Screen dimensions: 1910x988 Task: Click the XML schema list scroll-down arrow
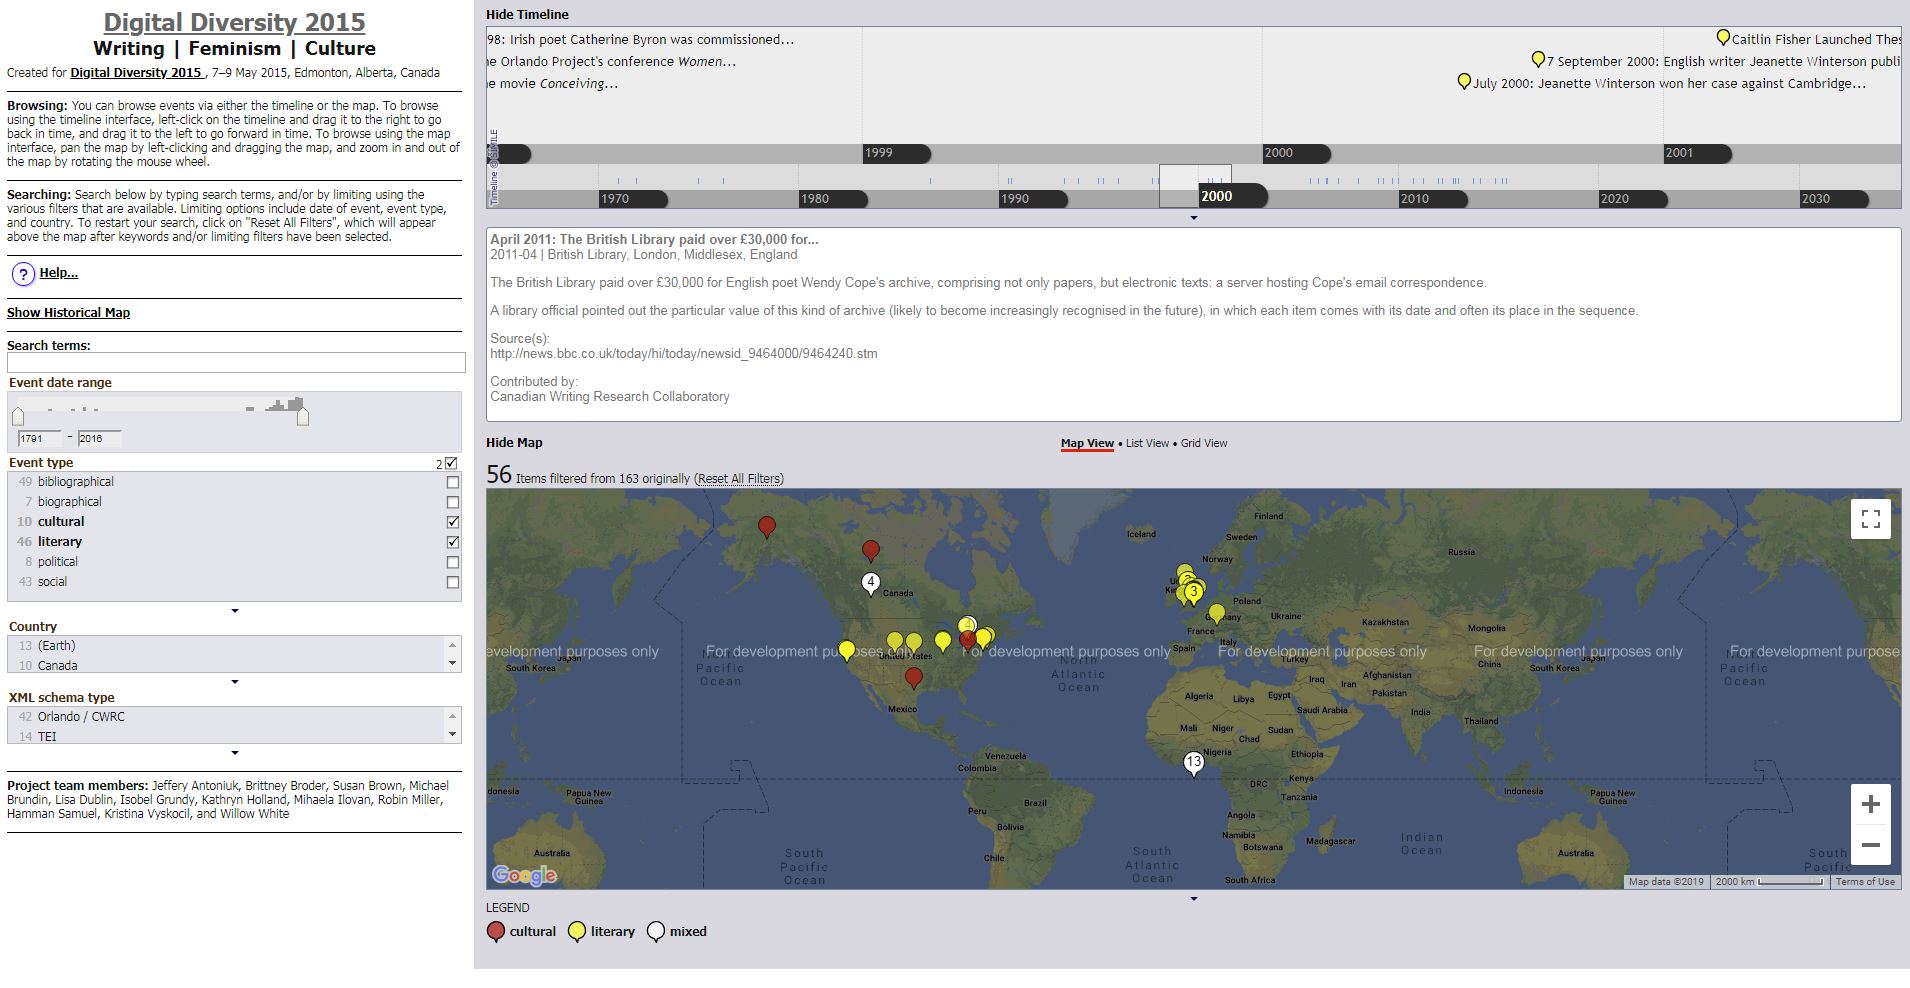[x=452, y=734]
